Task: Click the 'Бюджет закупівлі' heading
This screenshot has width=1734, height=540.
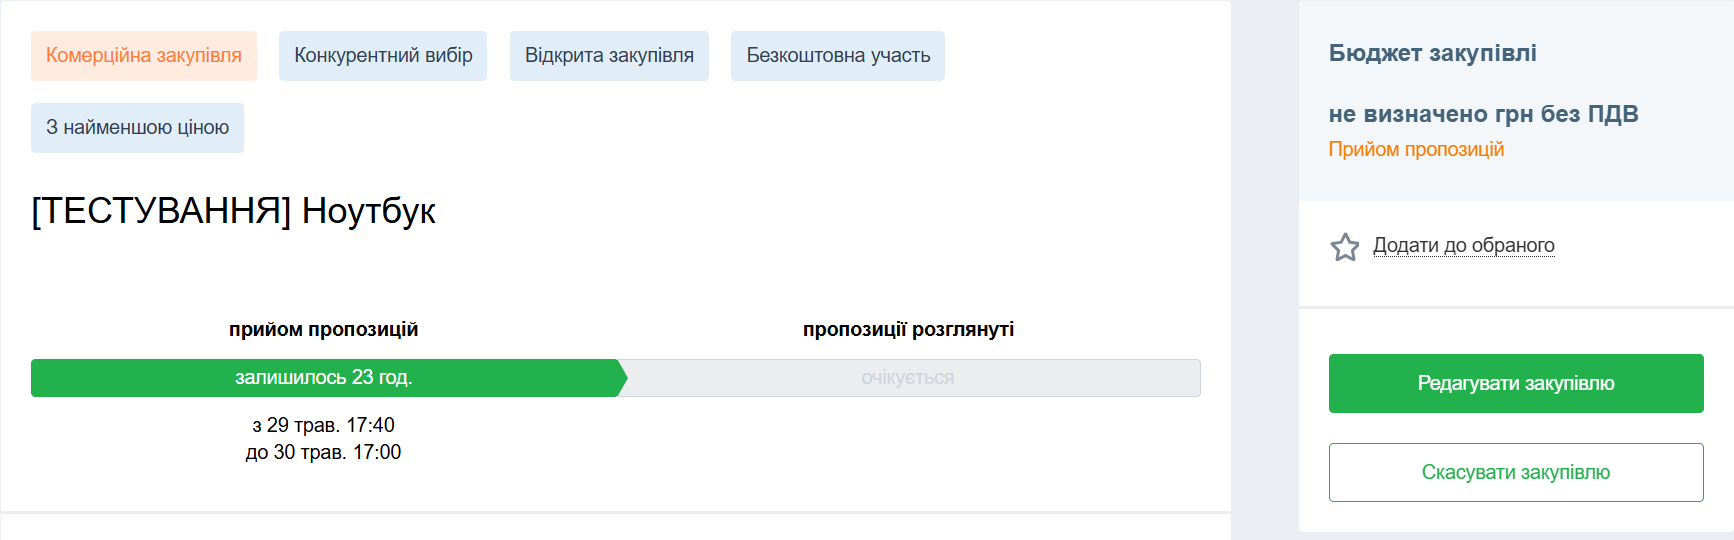Action: point(1432,53)
